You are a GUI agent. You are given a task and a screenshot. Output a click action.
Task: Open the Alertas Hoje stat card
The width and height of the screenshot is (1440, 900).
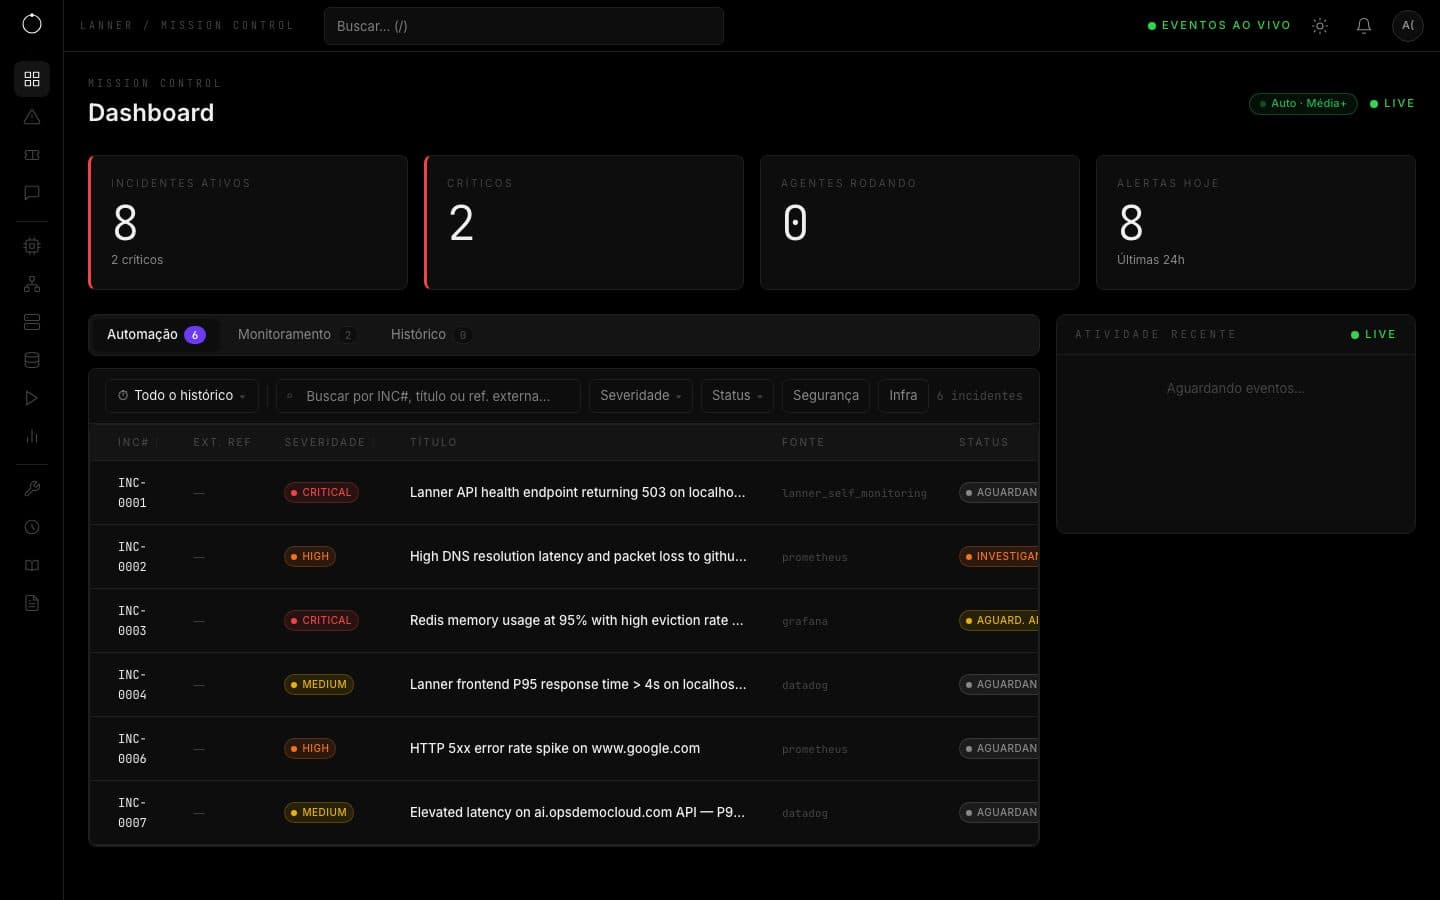coord(1256,222)
